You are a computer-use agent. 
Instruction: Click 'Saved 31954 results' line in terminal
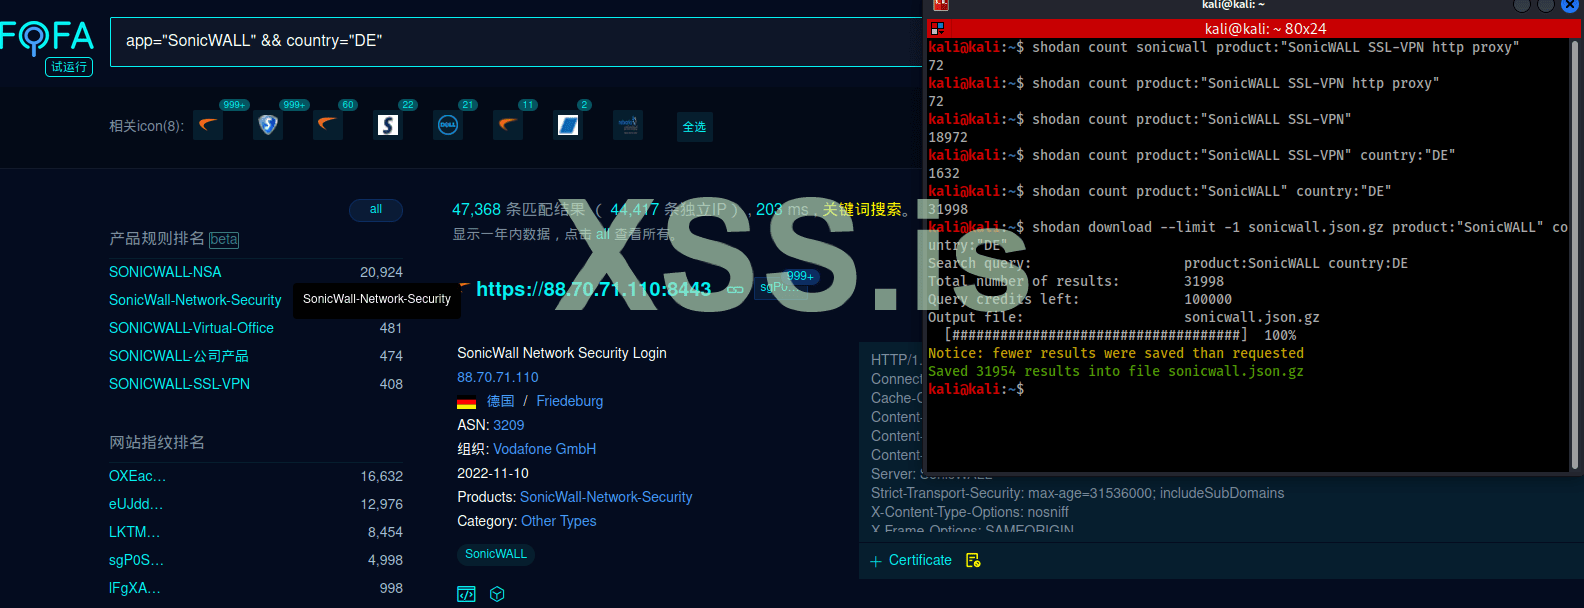pyautogui.click(x=1116, y=371)
